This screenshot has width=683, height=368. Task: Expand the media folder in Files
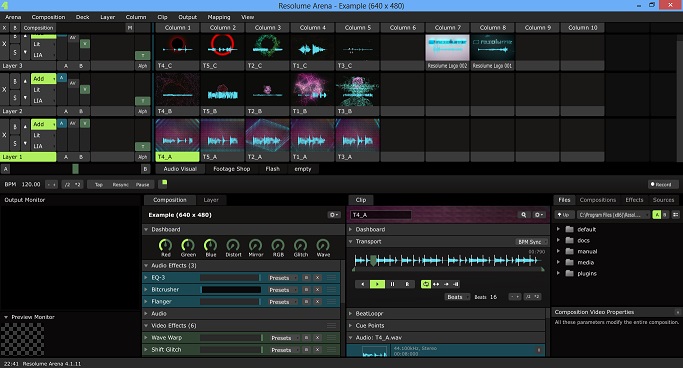tap(558, 262)
